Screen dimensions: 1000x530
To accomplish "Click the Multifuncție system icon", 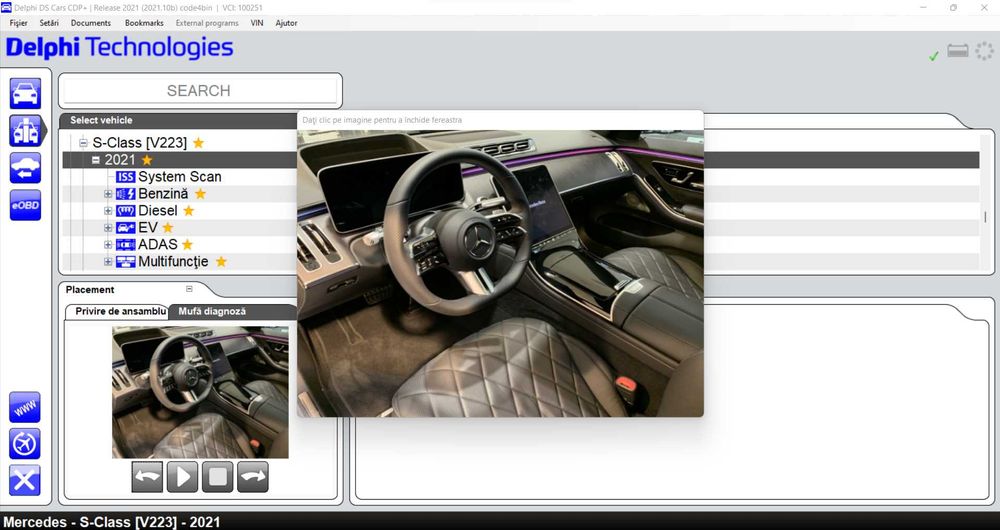I will (x=126, y=261).
